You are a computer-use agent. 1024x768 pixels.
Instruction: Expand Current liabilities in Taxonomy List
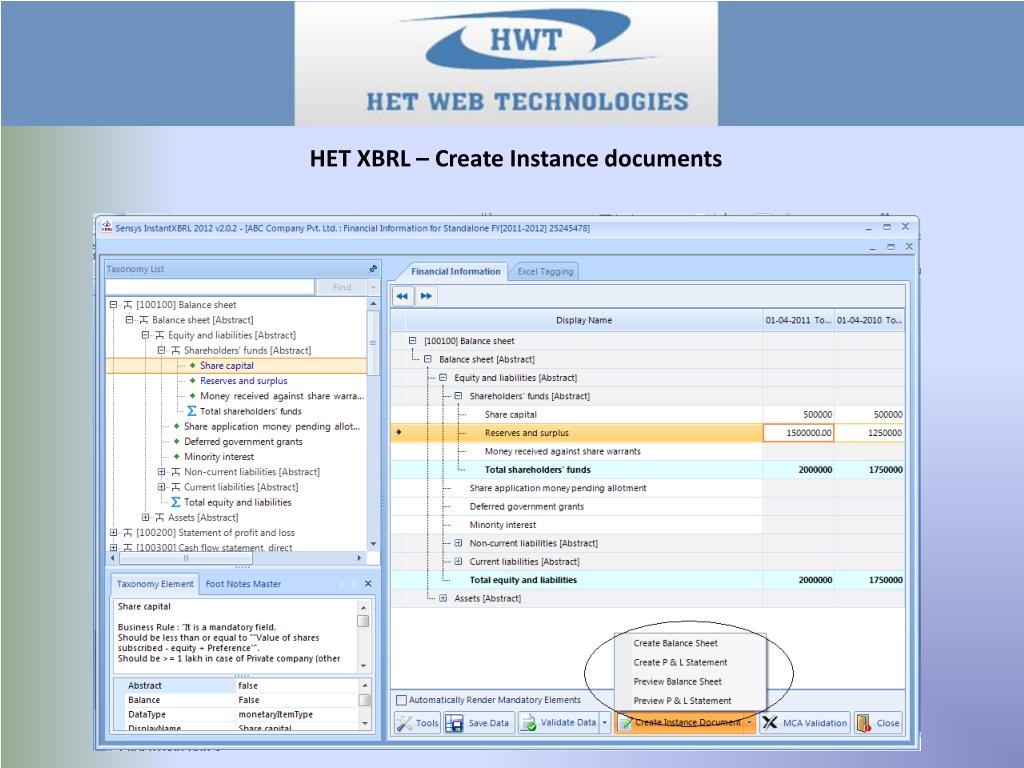[x=161, y=487]
